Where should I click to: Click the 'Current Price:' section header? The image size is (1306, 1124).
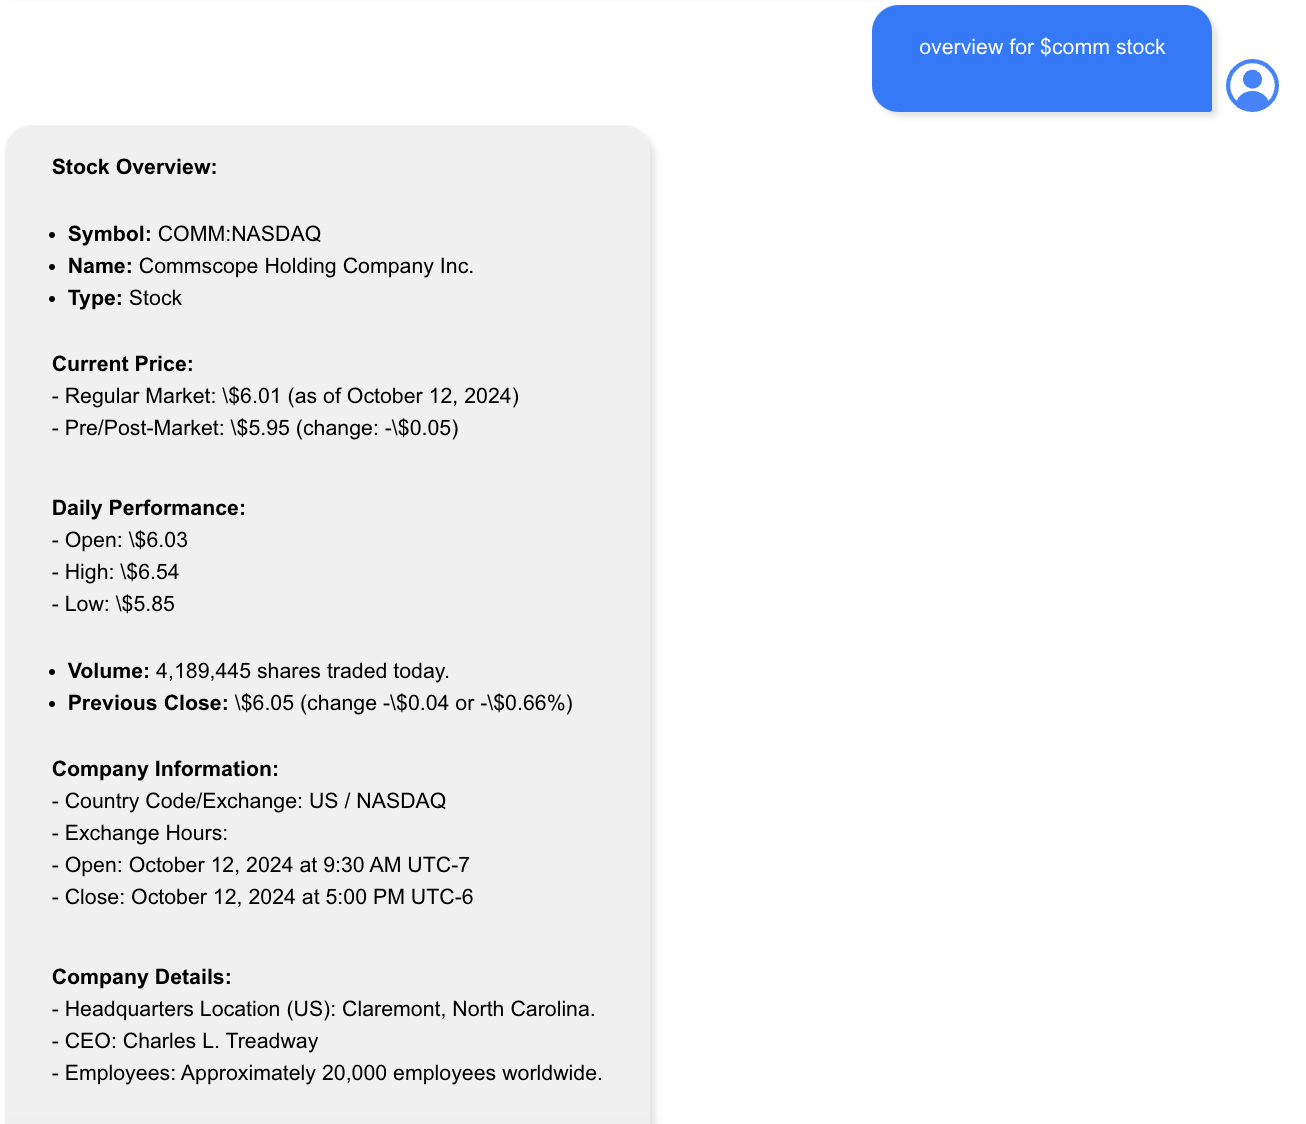122,364
